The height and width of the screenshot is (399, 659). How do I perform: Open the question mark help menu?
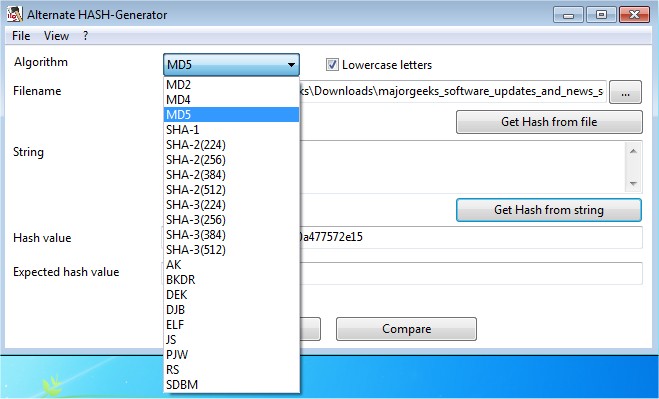click(x=86, y=36)
